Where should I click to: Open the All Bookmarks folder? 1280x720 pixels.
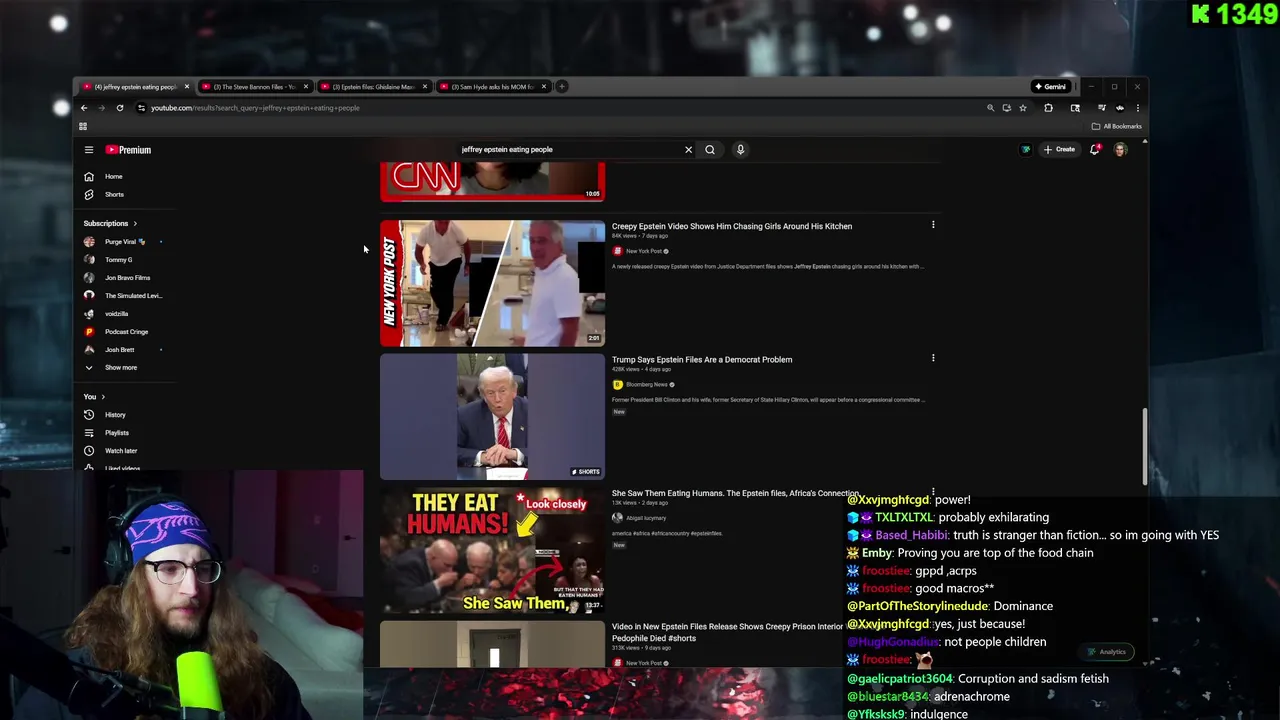pos(1116,127)
